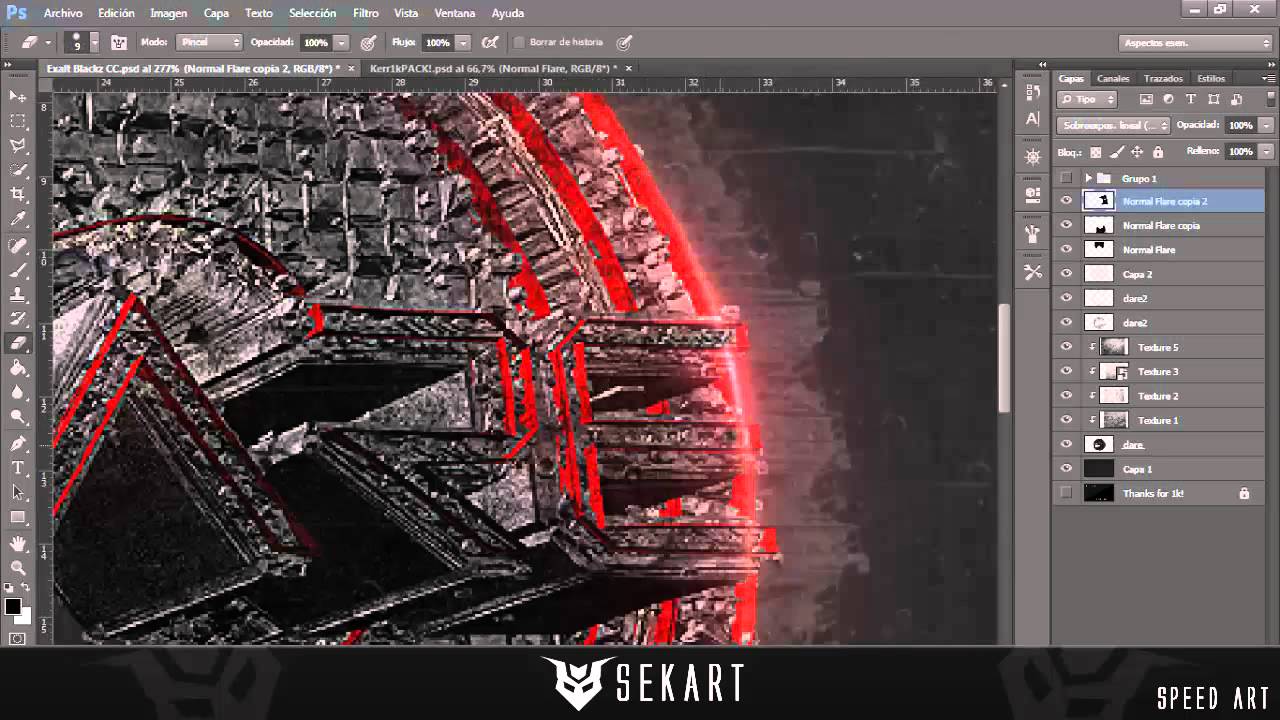The image size is (1280, 720).
Task: Open the Aspectos esen. workspace dropdown
Action: point(1195,43)
